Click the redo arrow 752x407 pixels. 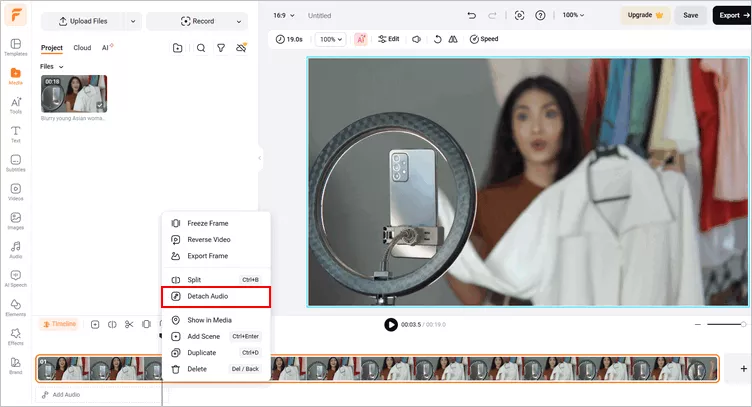tap(492, 15)
